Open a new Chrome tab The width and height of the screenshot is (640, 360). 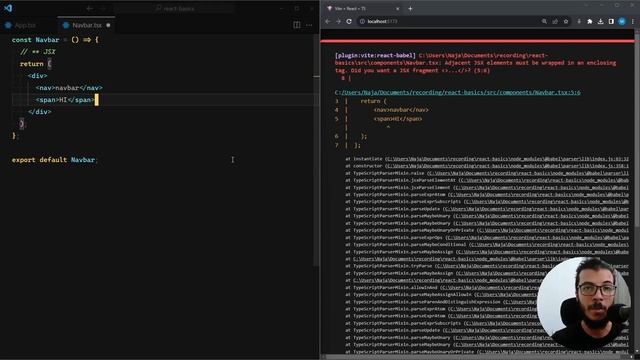410,9
